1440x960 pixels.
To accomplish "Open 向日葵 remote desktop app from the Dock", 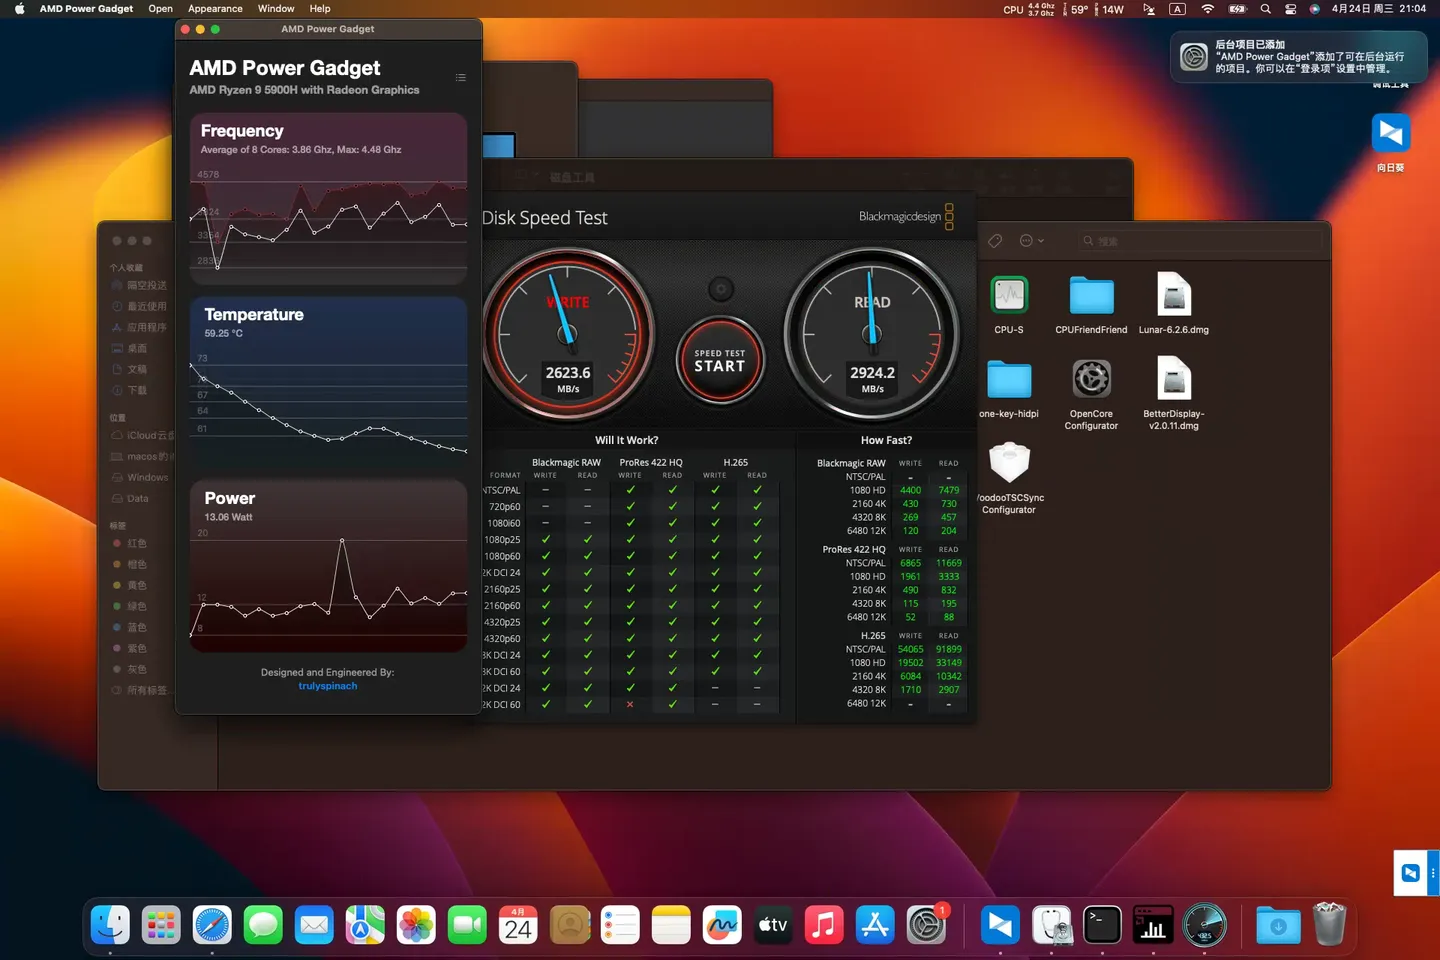I will [999, 925].
